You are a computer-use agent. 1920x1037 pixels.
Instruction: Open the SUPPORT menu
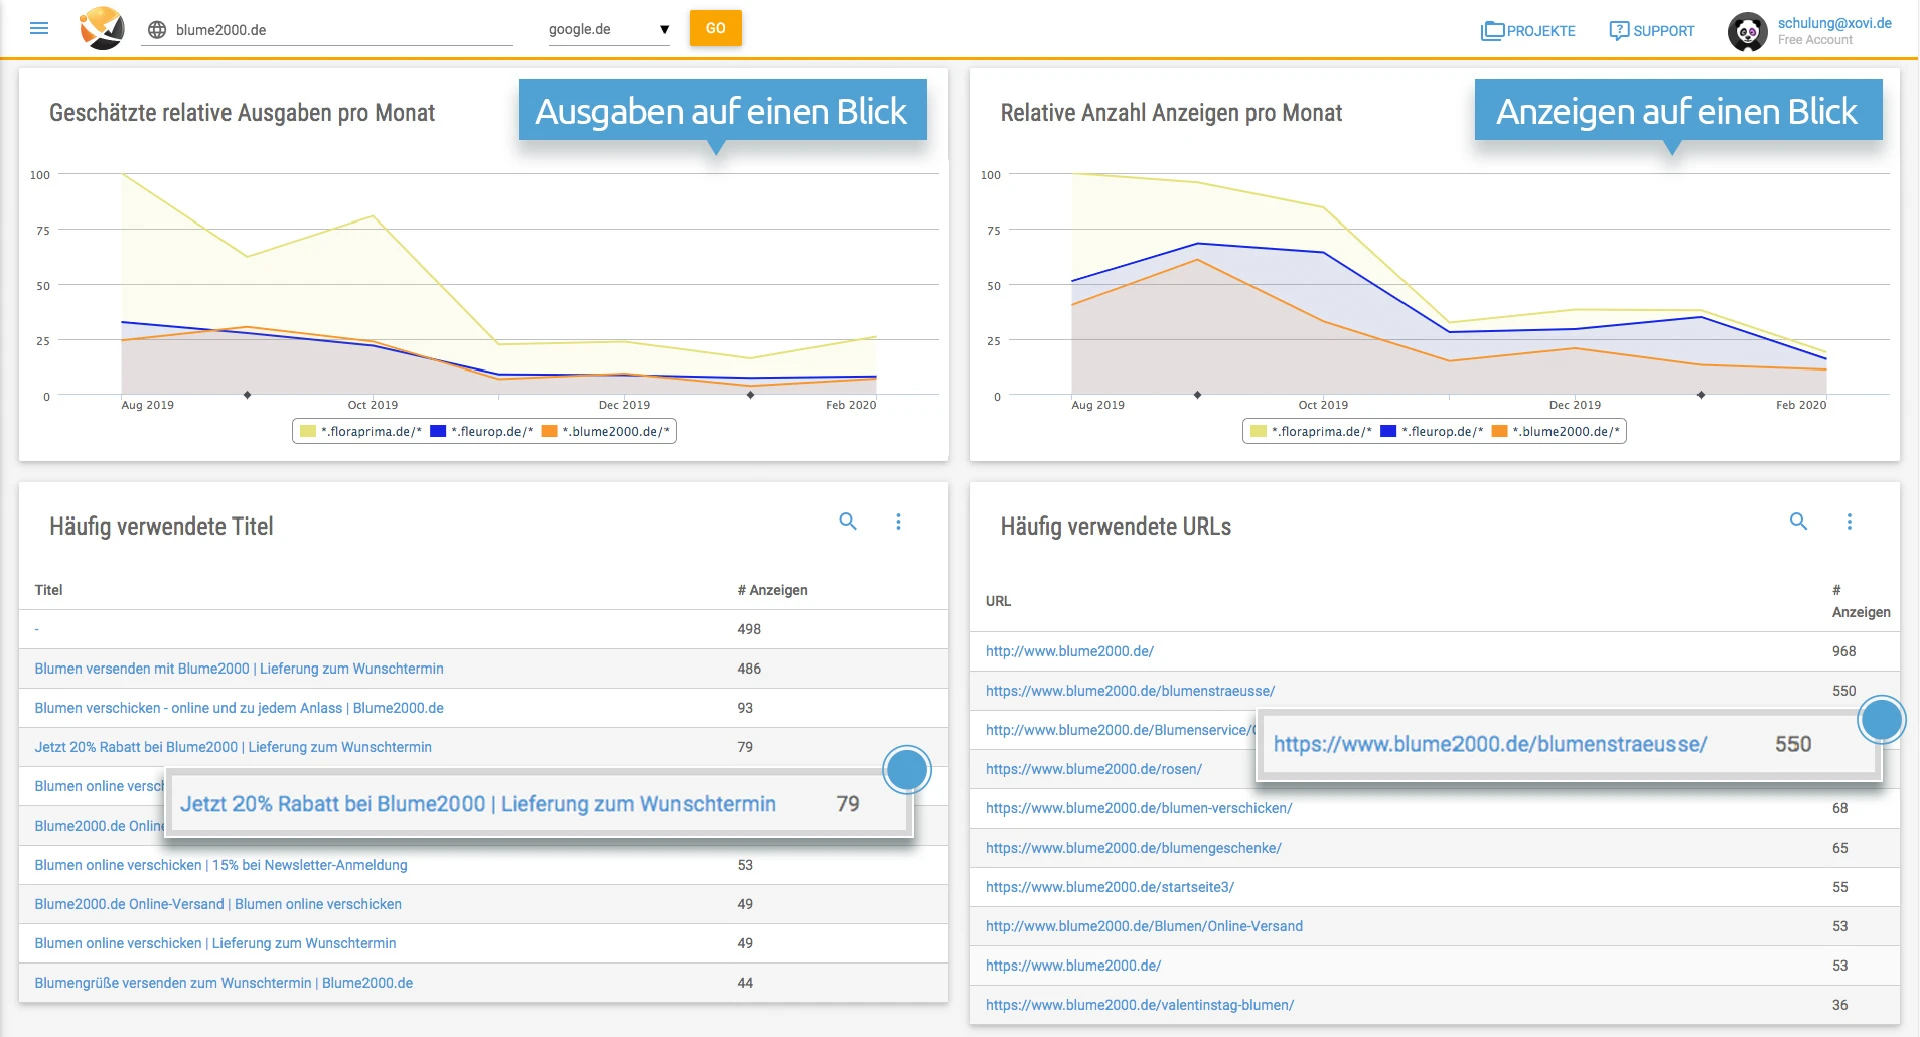click(x=1652, y=31)
